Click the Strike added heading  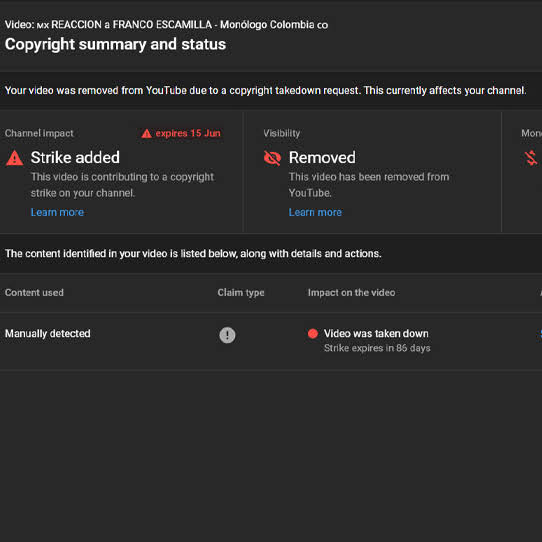tap(75, 158)
